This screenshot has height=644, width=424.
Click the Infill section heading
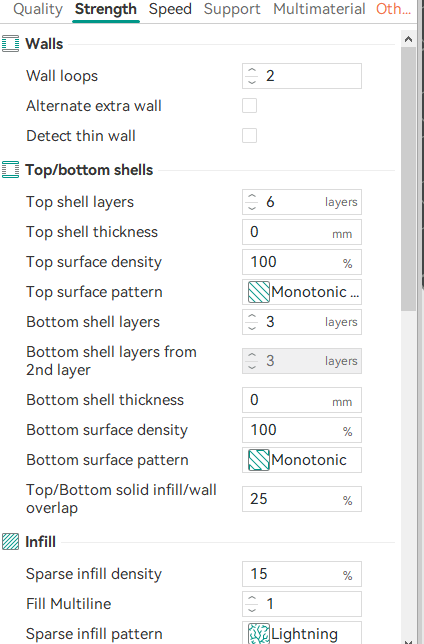tap(40, 542)
